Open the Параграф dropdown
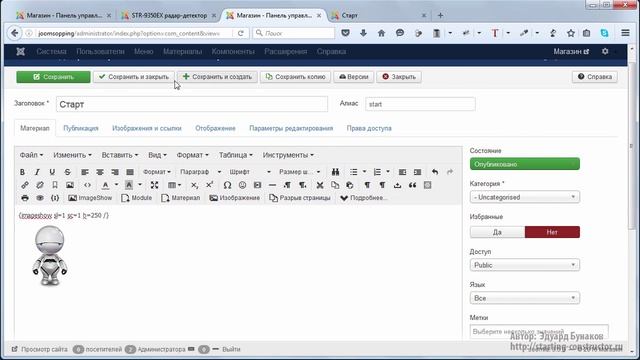Viewport: 640px width, 360px height. click(x=200, y=172)
